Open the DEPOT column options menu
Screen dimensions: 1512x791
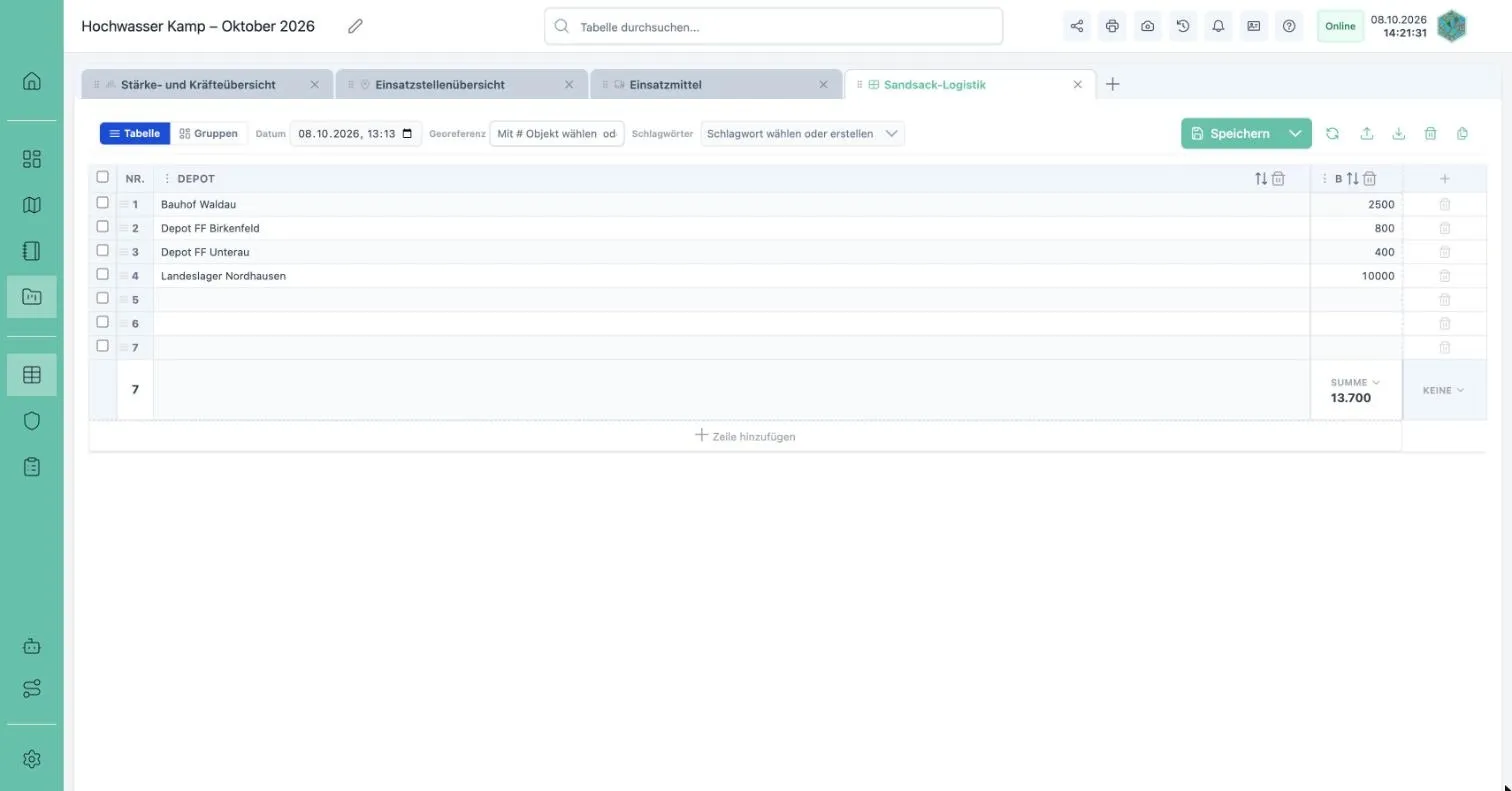[167, 179]
